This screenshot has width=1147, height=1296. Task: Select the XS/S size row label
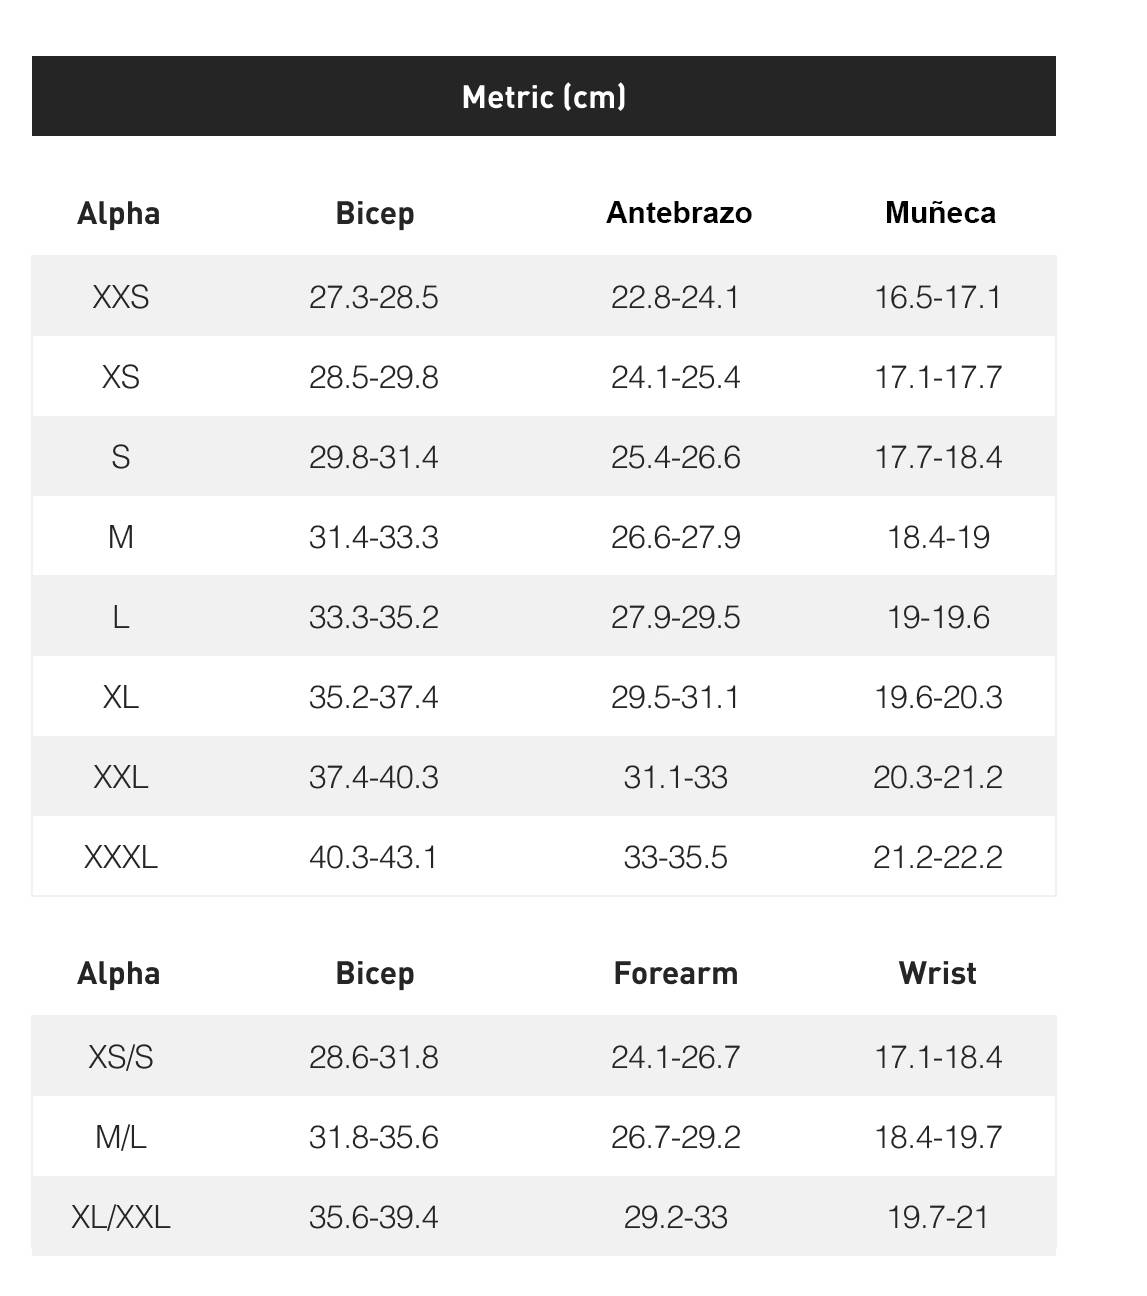click(120, 1057)
